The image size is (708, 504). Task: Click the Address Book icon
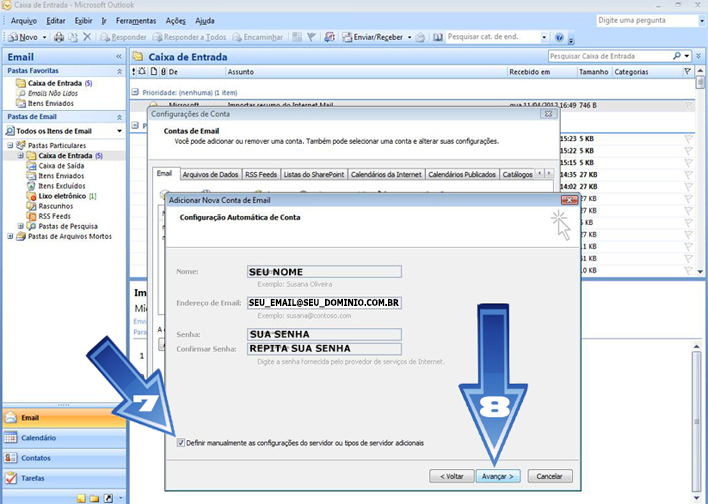(438, 37)
